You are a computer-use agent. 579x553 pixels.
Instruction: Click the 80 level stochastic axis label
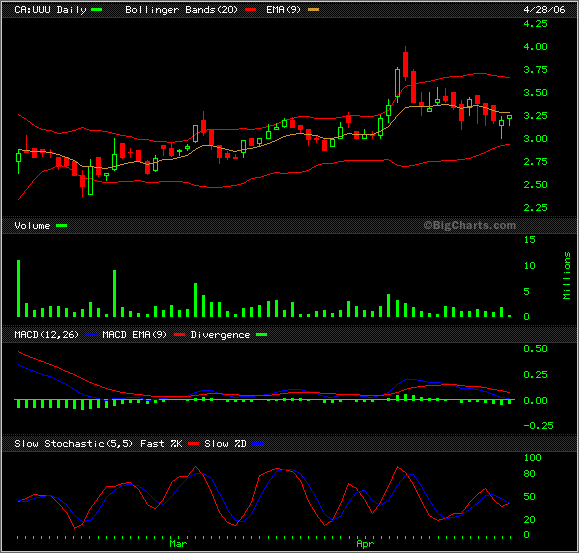coord(529,474)
